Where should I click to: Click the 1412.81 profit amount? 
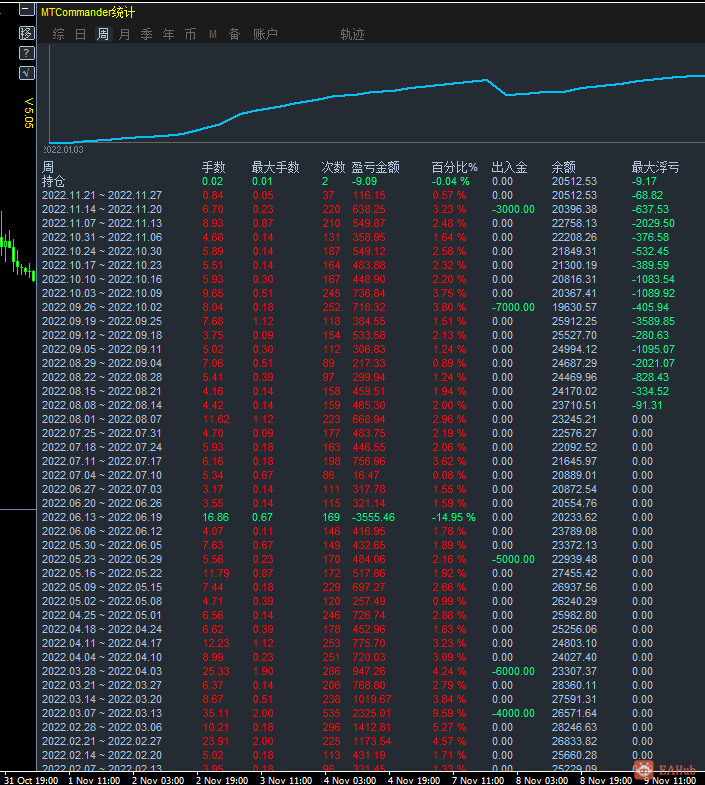[x=372, y=727]
